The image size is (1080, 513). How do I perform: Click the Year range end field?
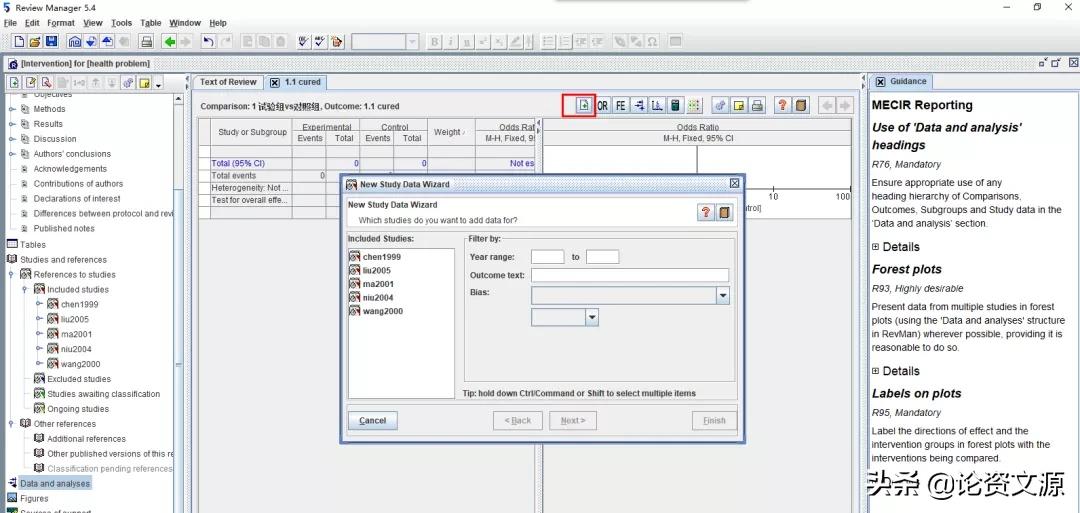click(603, 257)
